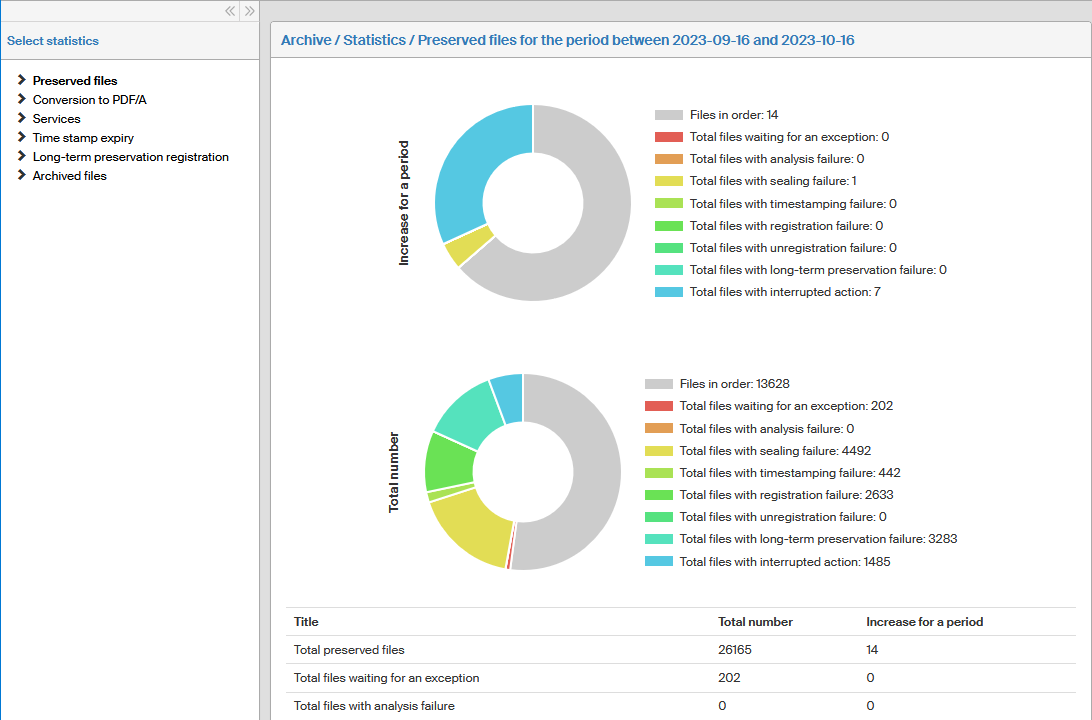Open Long-term preservation registration statistics
Image resolution: width=1092 pixels, height=720 pixels.
pos(130,157)
